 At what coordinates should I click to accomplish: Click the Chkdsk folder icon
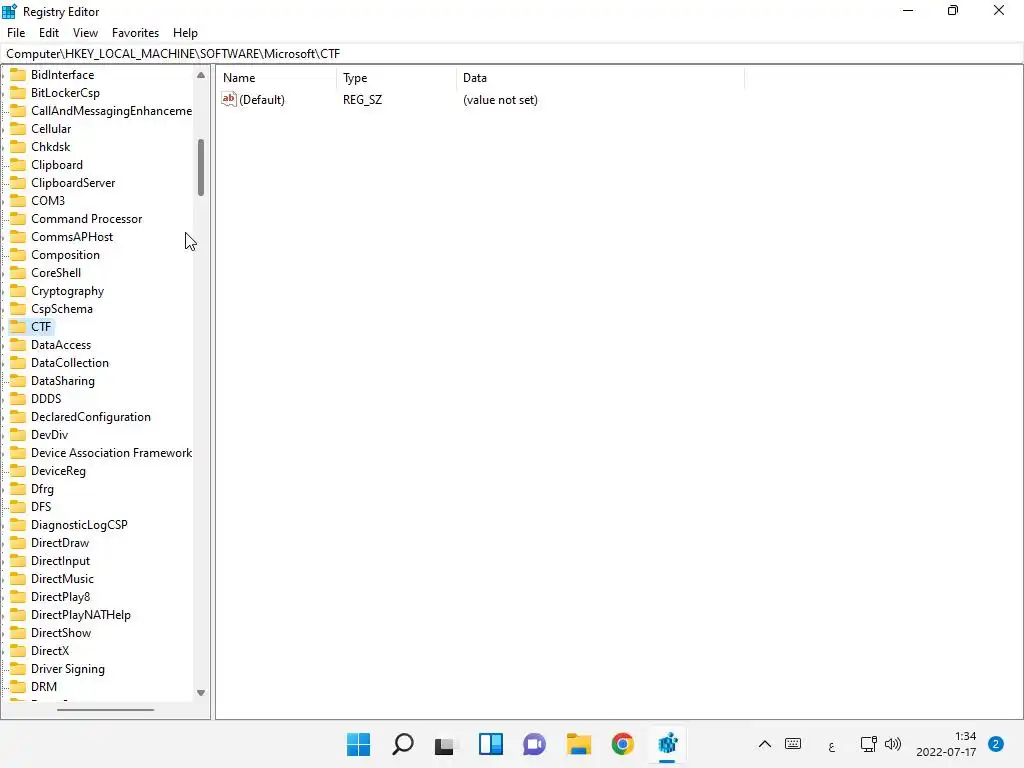pos(18,147)
